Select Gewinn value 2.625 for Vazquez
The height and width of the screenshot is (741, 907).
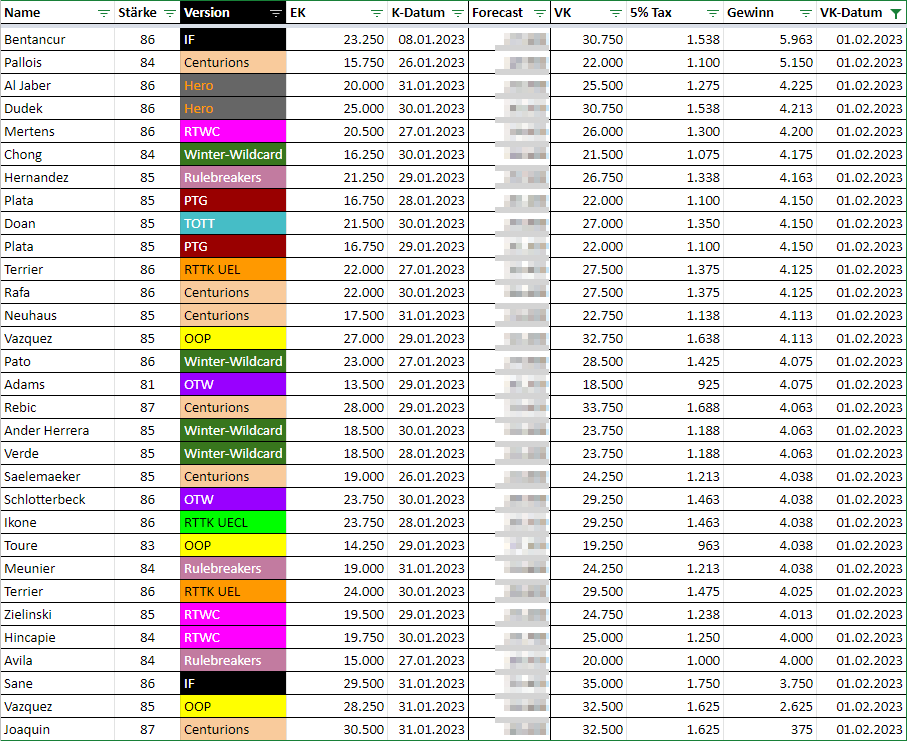click(770, 706)
